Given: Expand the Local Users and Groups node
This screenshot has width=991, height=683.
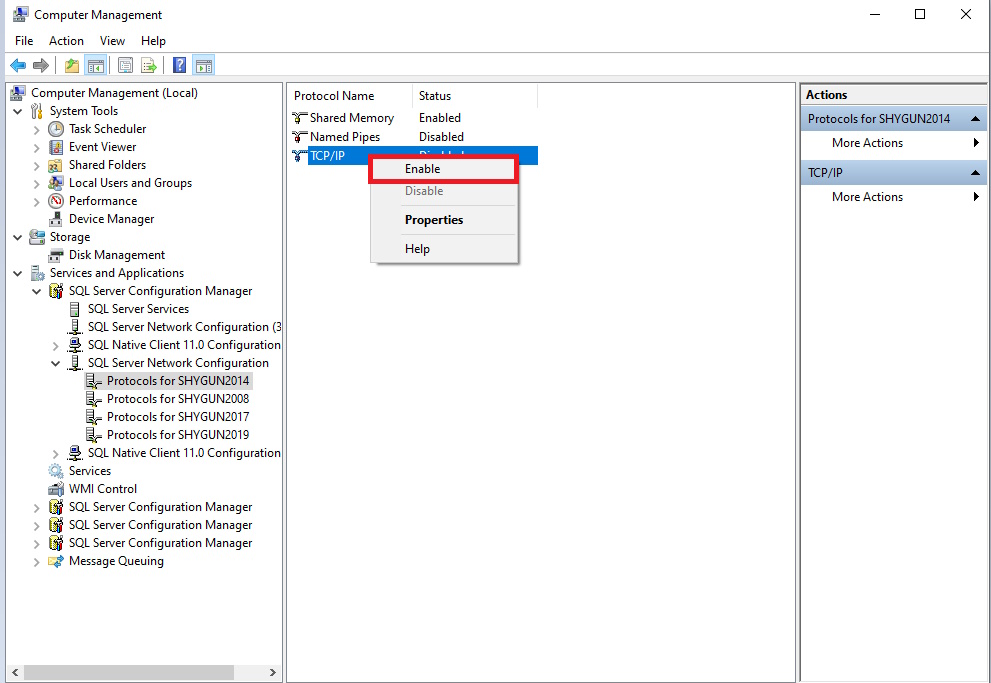Looking at the screenshot, I should point(37,183).
